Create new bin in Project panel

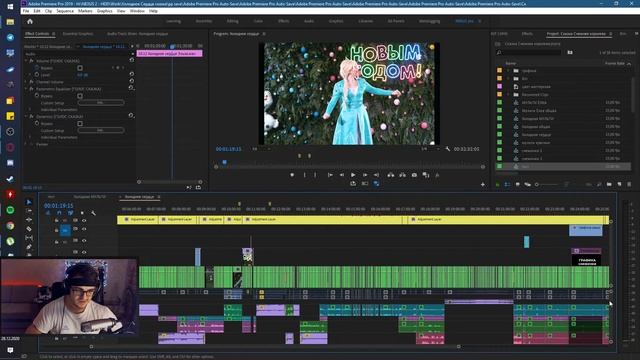(609, 184)
